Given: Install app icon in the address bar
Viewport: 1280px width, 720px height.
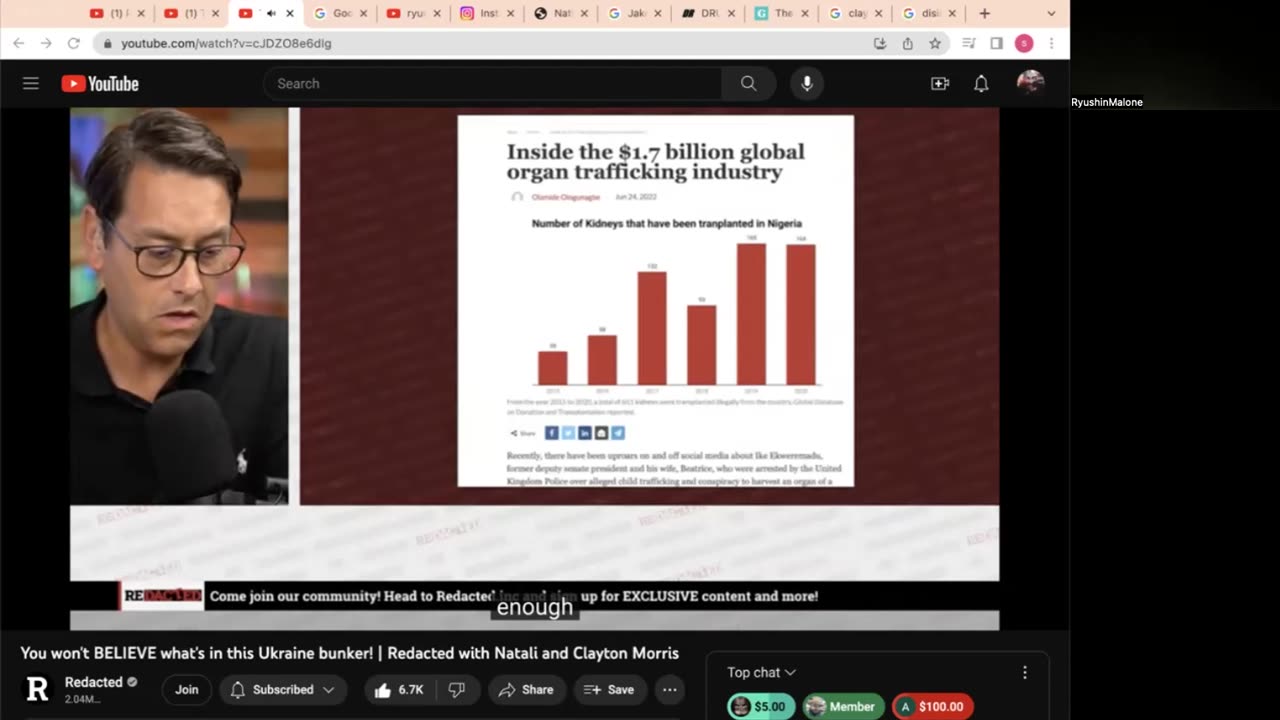Looking at the screenshot, I should click(880, 43).
